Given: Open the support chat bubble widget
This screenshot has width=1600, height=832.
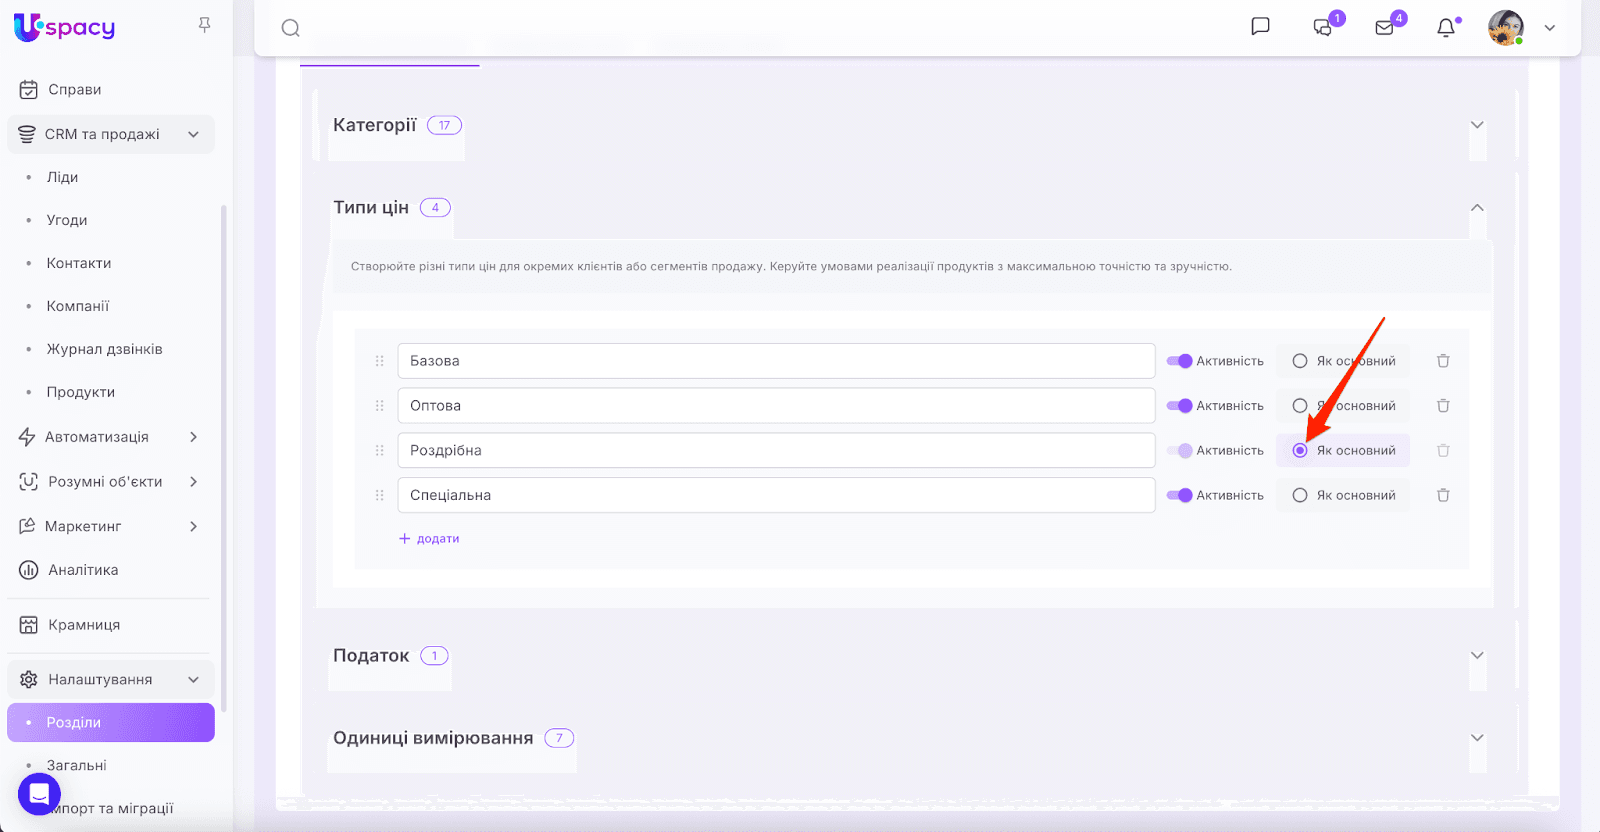Looking at the screenshot, I should 39,795.
